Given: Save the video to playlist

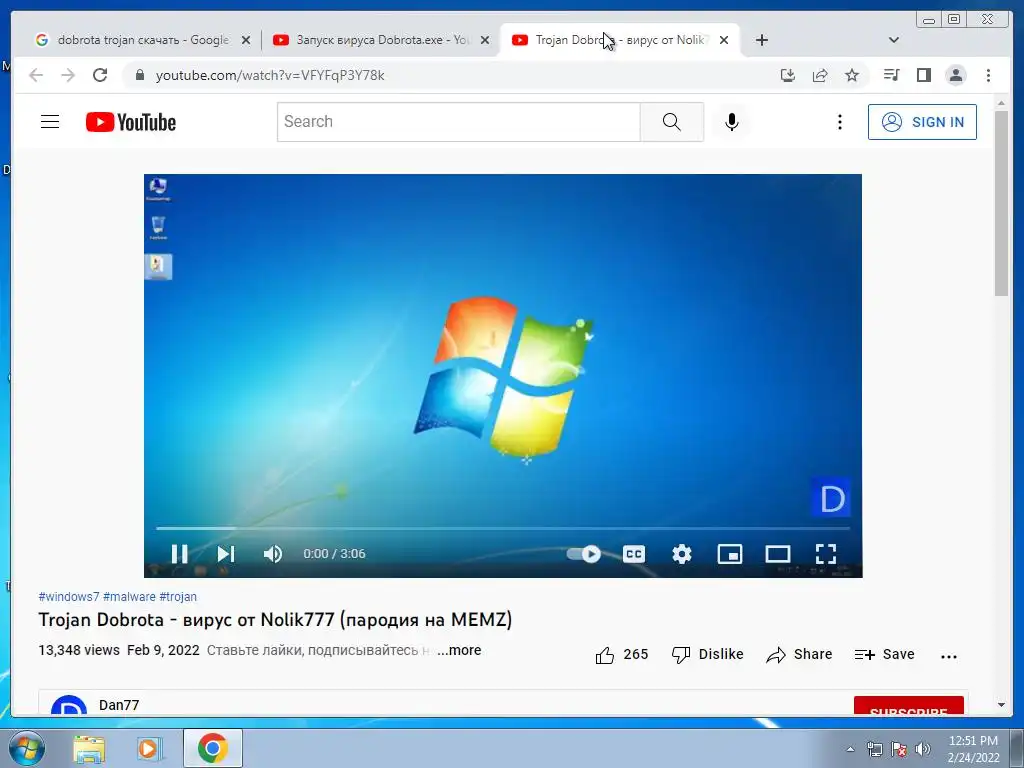Looking at the screenshot, I should pyautogui.click(x=884, y=654).
